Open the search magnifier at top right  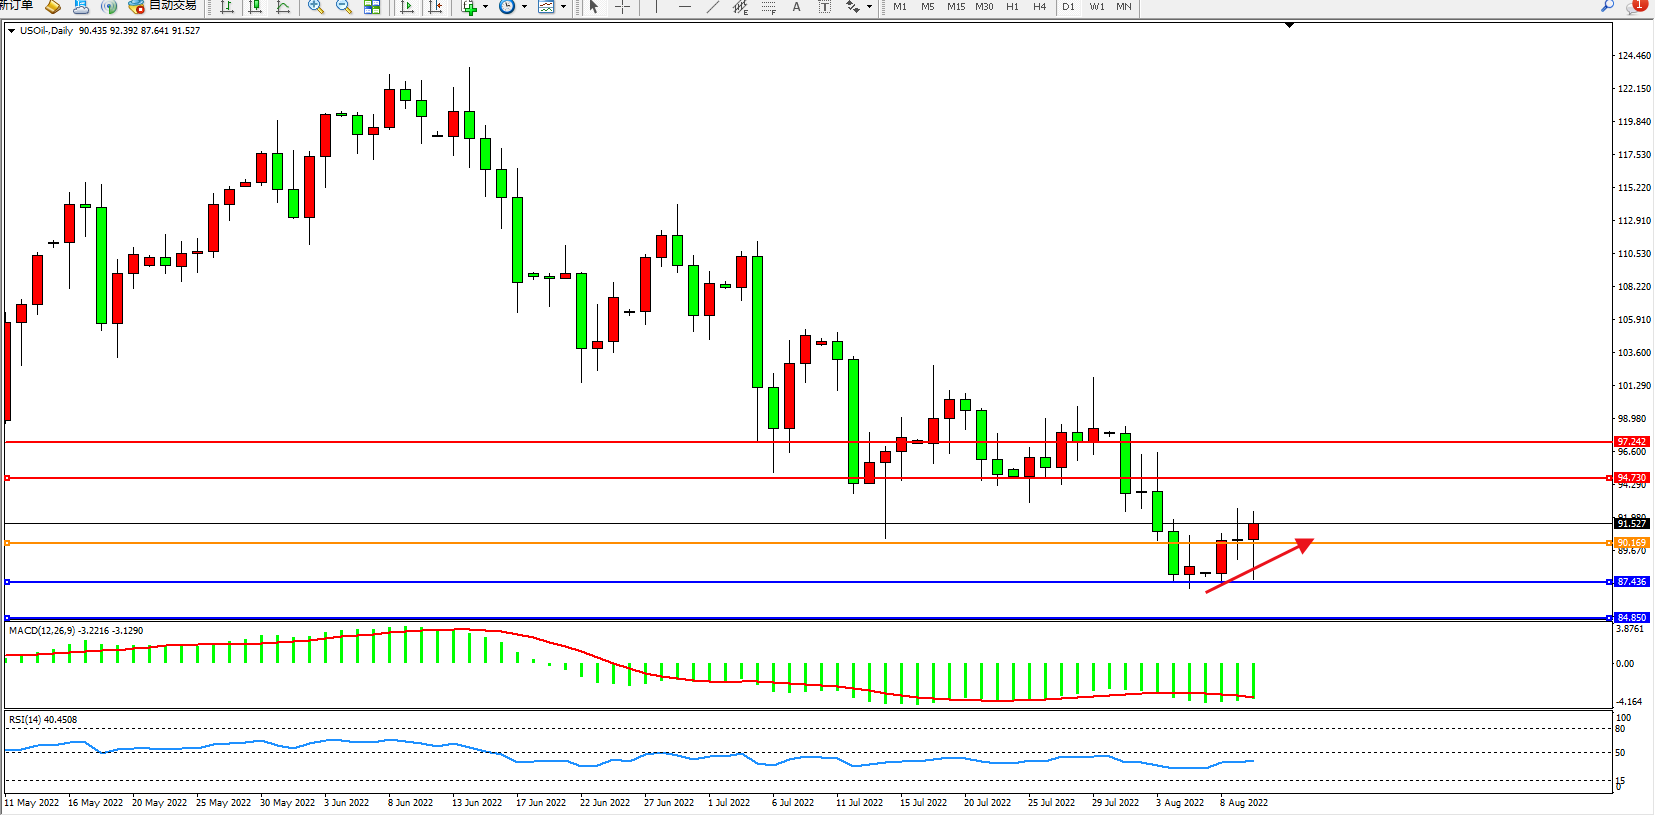pos(1607,6)
